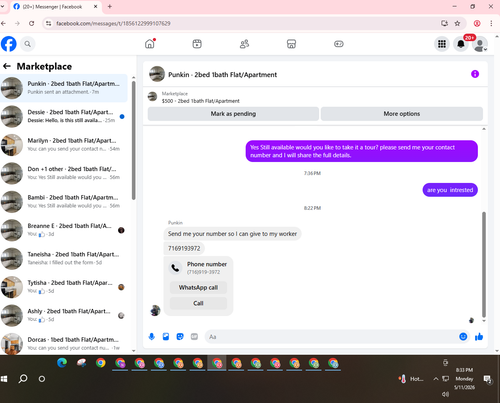Open Friends icon in top navigation
Screen dimensions: 500x403
coord(244,44)
